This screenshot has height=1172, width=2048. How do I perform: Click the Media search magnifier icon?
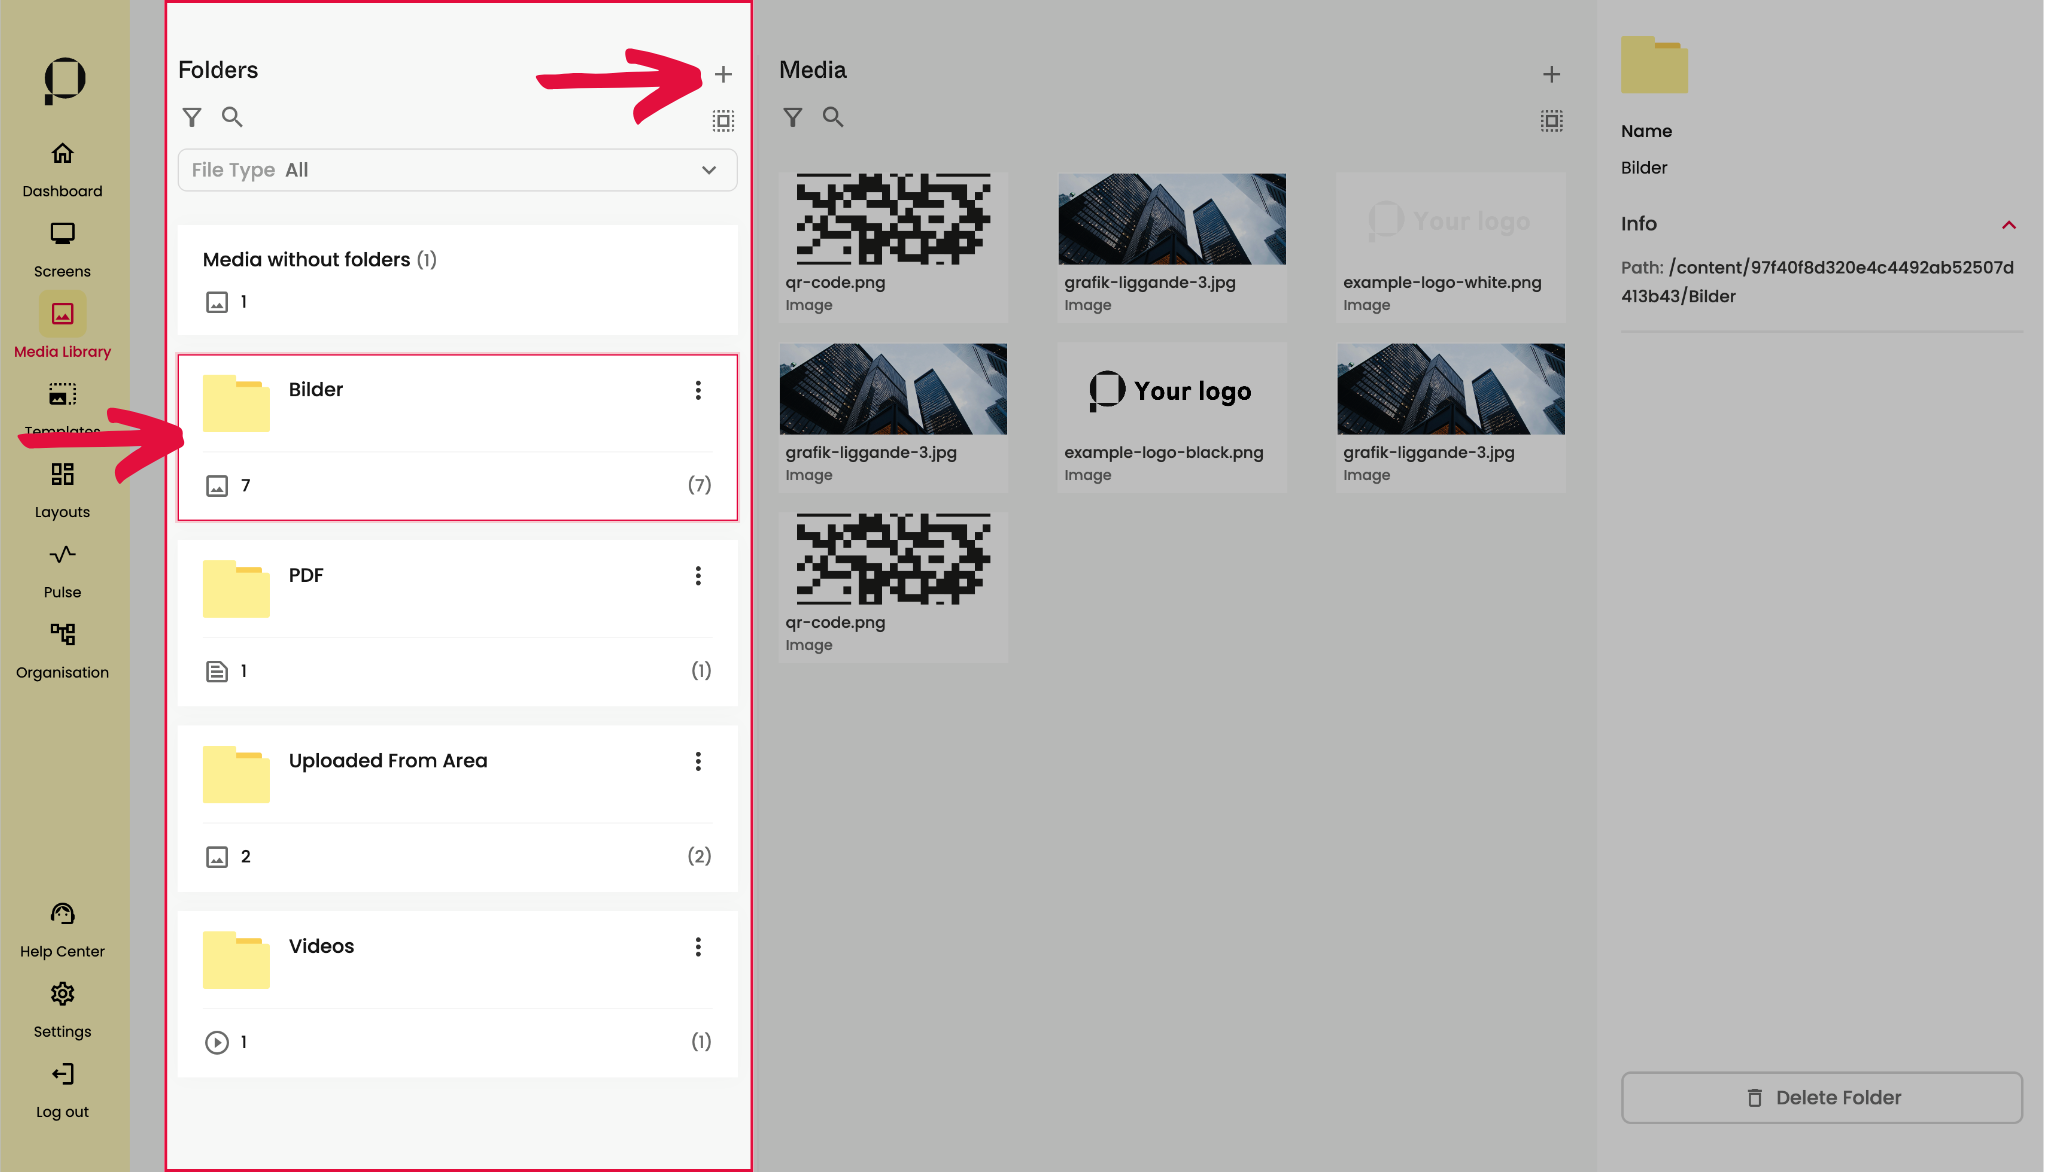[x=833, y=117]
